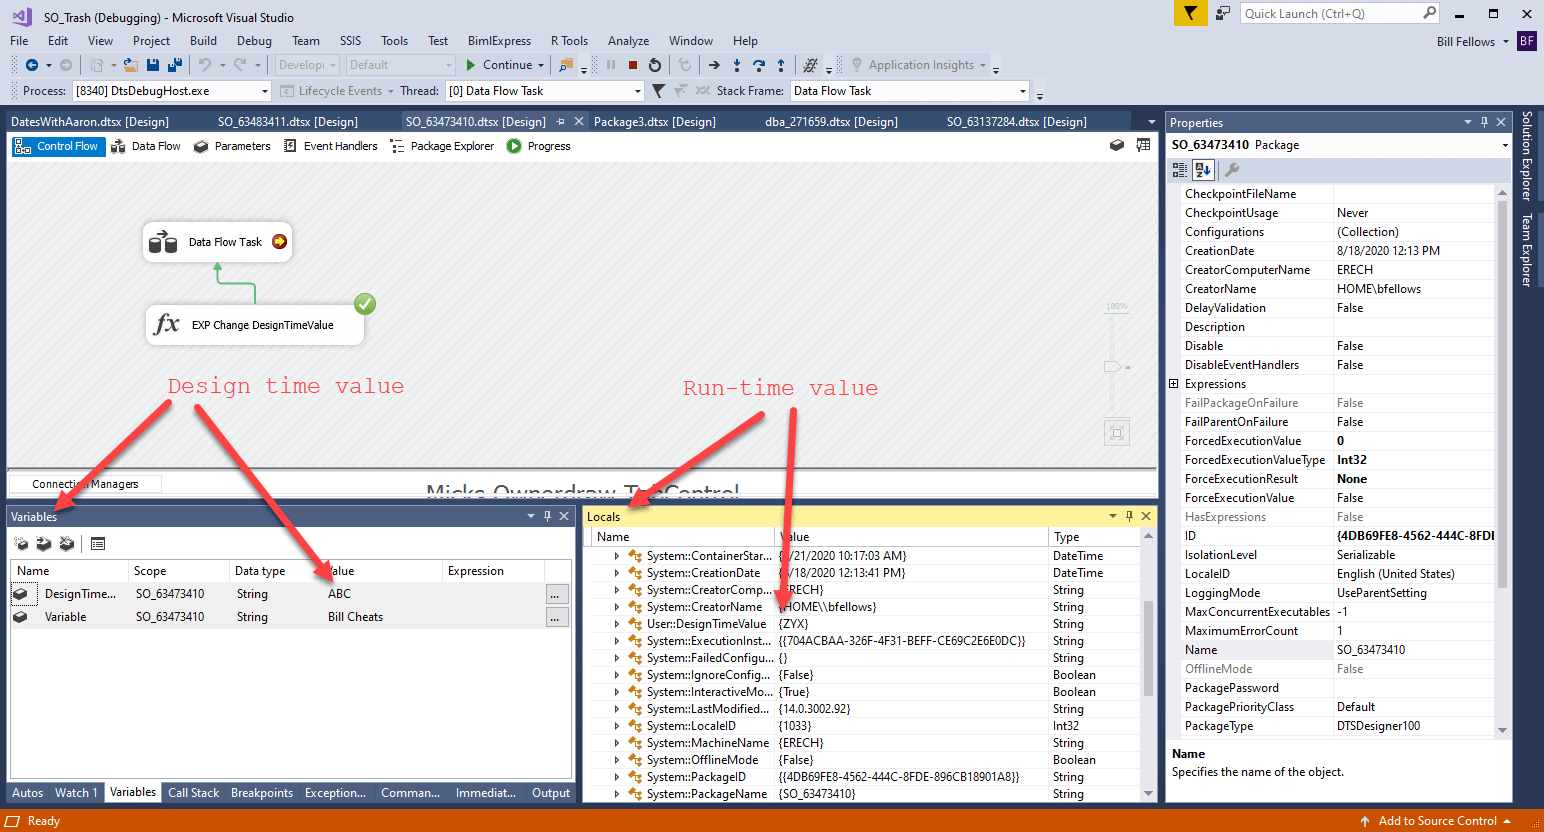Image resolution: width=1544 pixels, height=832 pixels.
Task: Click the Delete Variable icon in Variables panel
Action: pos(67,544)
